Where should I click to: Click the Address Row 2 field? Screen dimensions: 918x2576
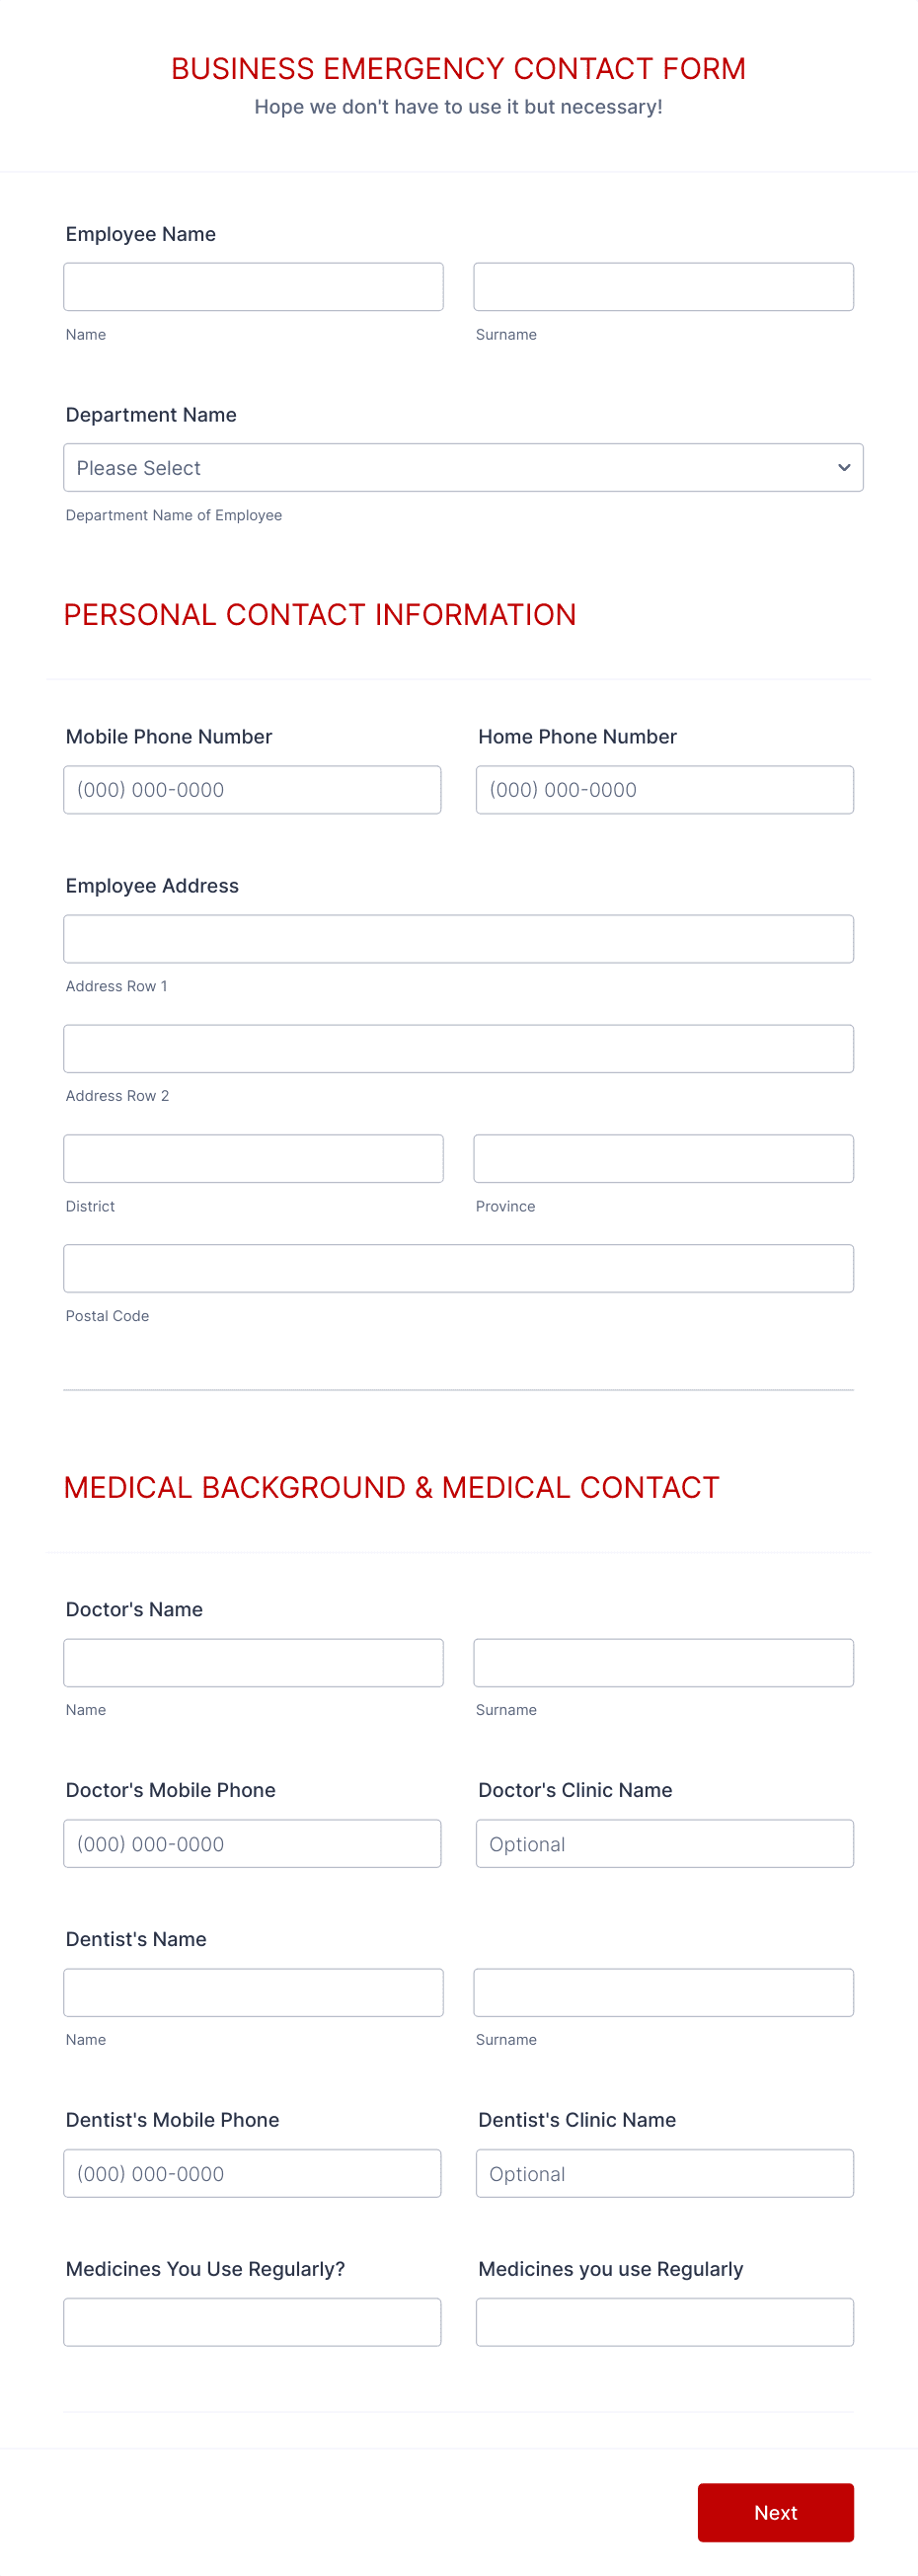click(x=458, y=1048)
